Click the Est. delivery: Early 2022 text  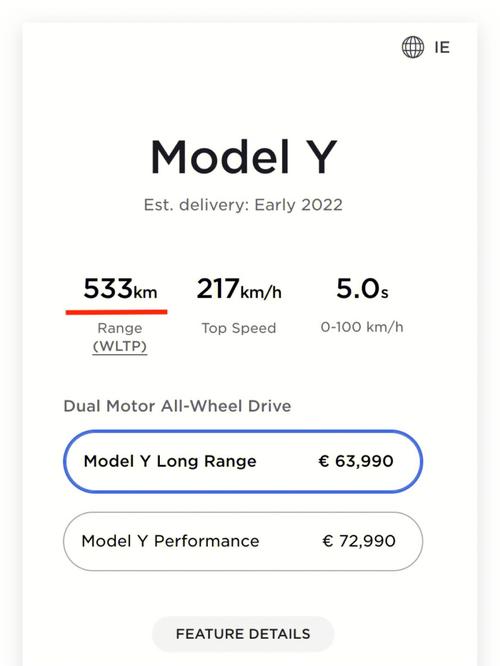coord(243,205)
